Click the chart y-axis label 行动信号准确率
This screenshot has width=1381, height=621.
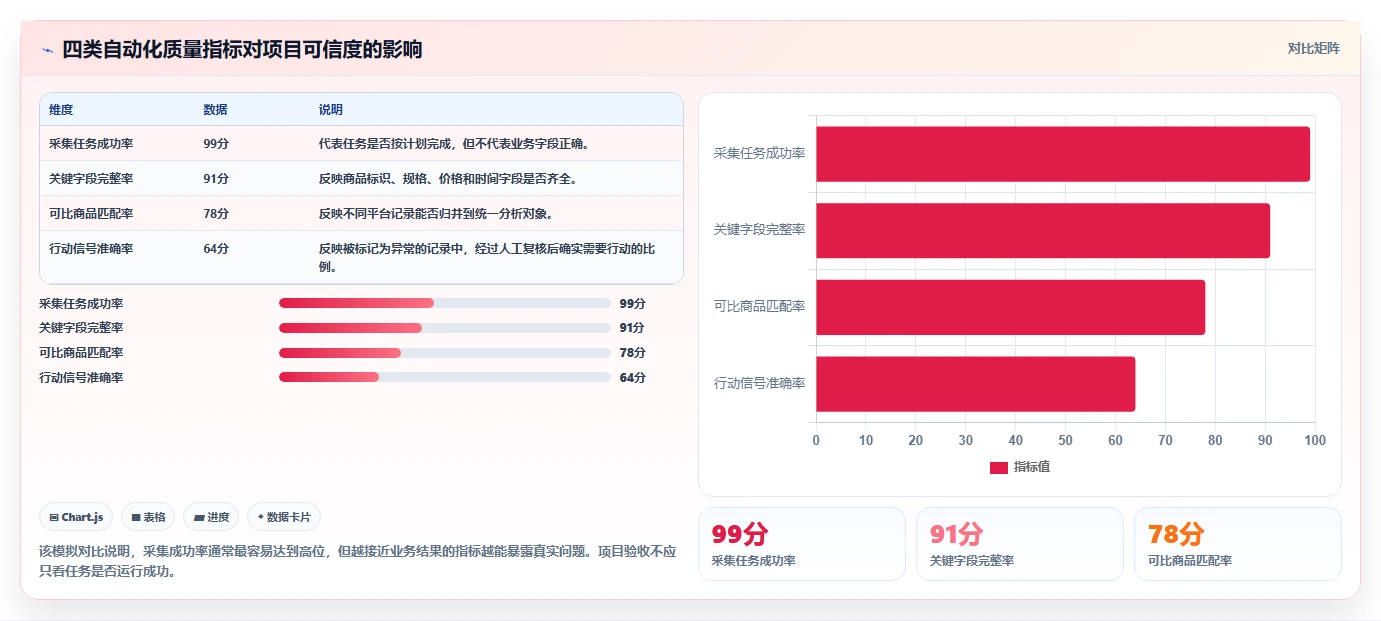[759, 384]
